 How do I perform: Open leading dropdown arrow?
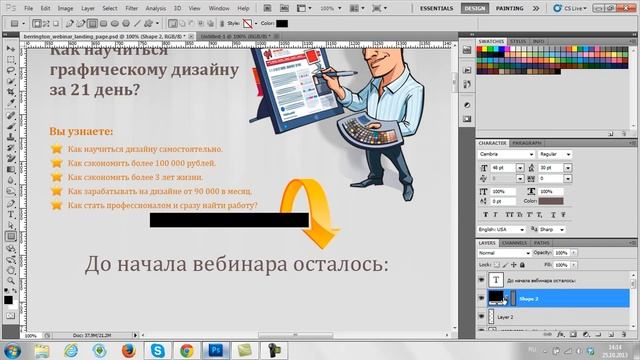coord(568,168)
